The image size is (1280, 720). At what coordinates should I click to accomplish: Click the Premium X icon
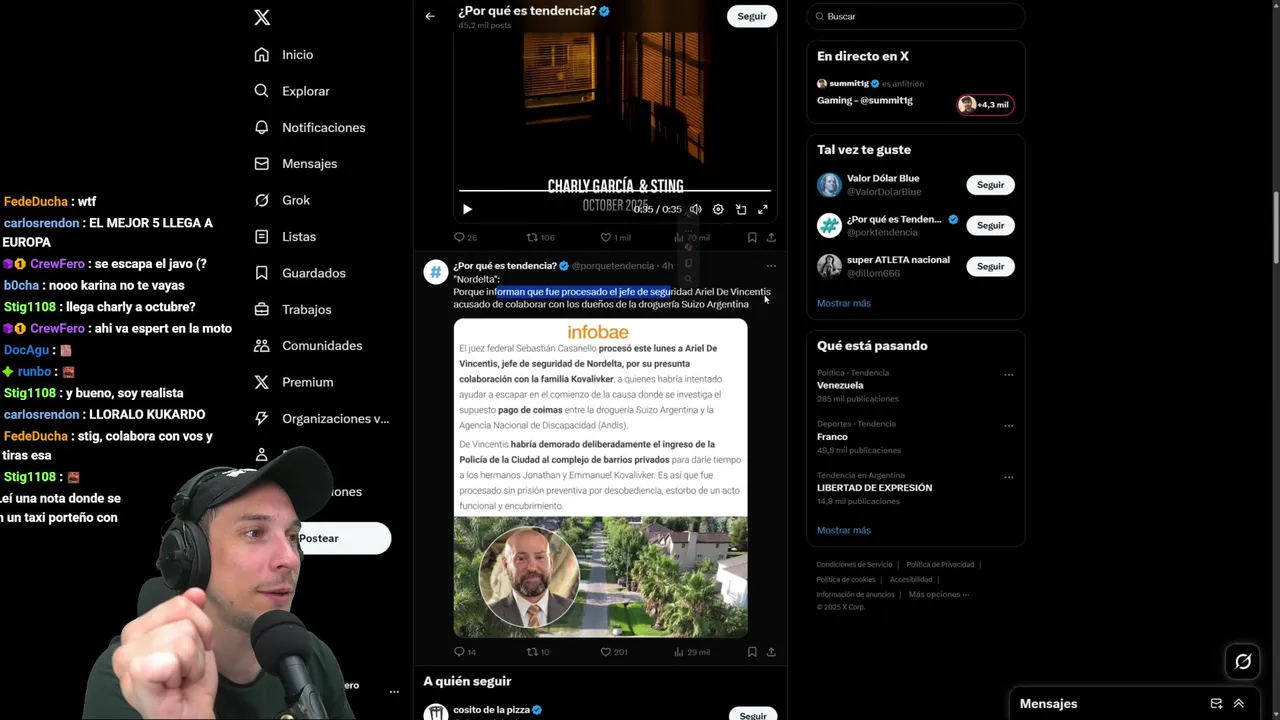262,382
